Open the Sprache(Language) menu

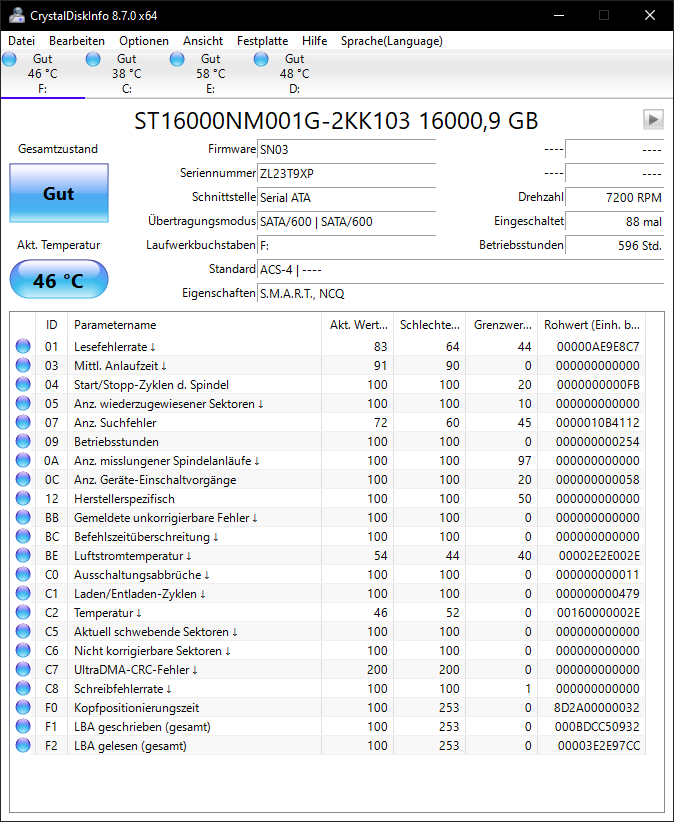click(x=392, y=41)
